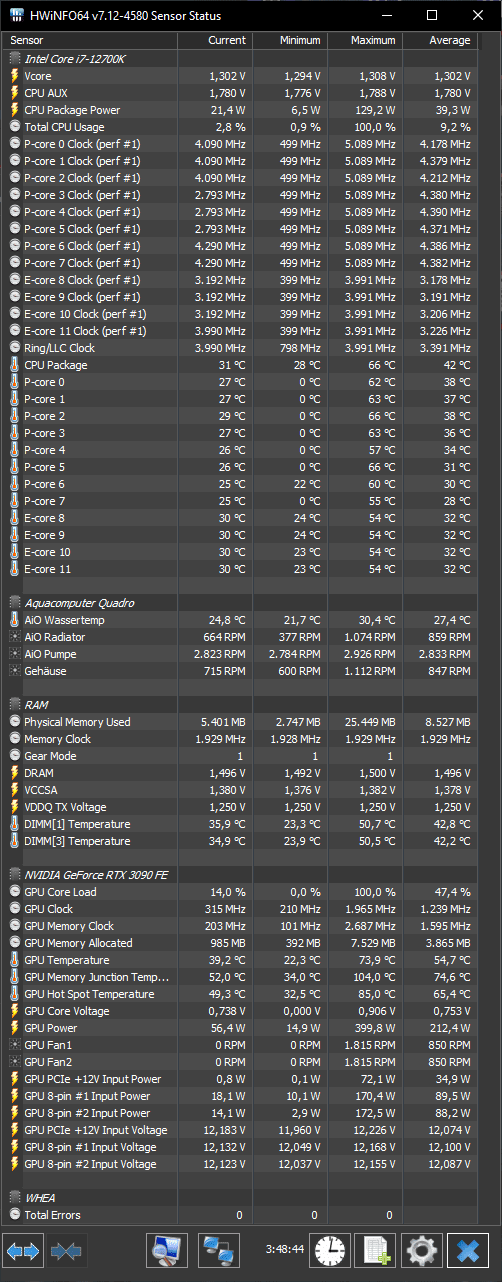The image size is (502, 1282).
Task: Collapse the Aquacomputer Quadro group header
Action: tap(14, 603)
